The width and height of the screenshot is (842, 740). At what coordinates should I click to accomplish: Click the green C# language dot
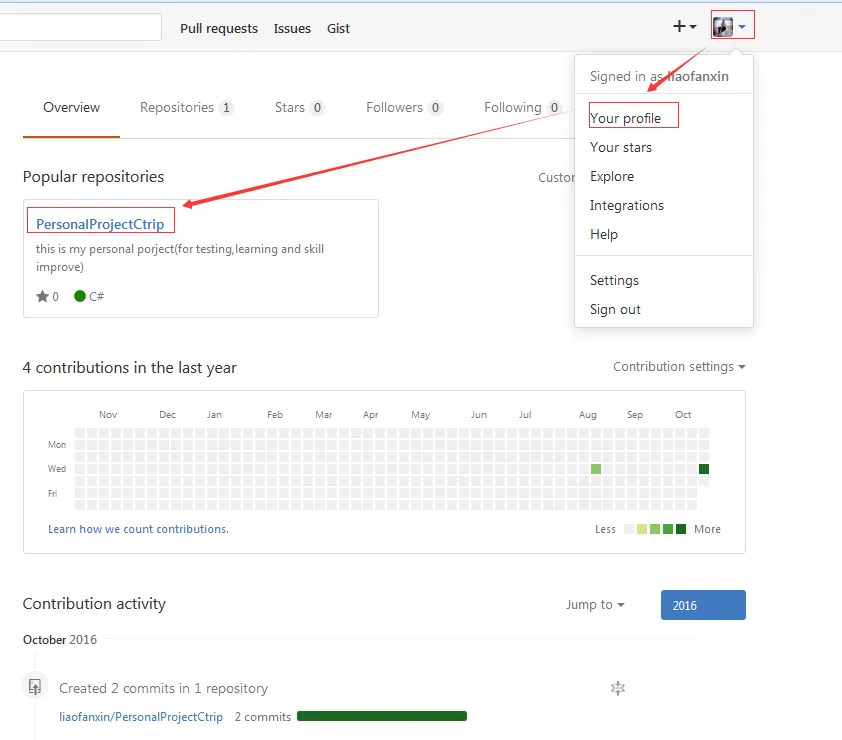pyautogui.click(x=80, y=296)
